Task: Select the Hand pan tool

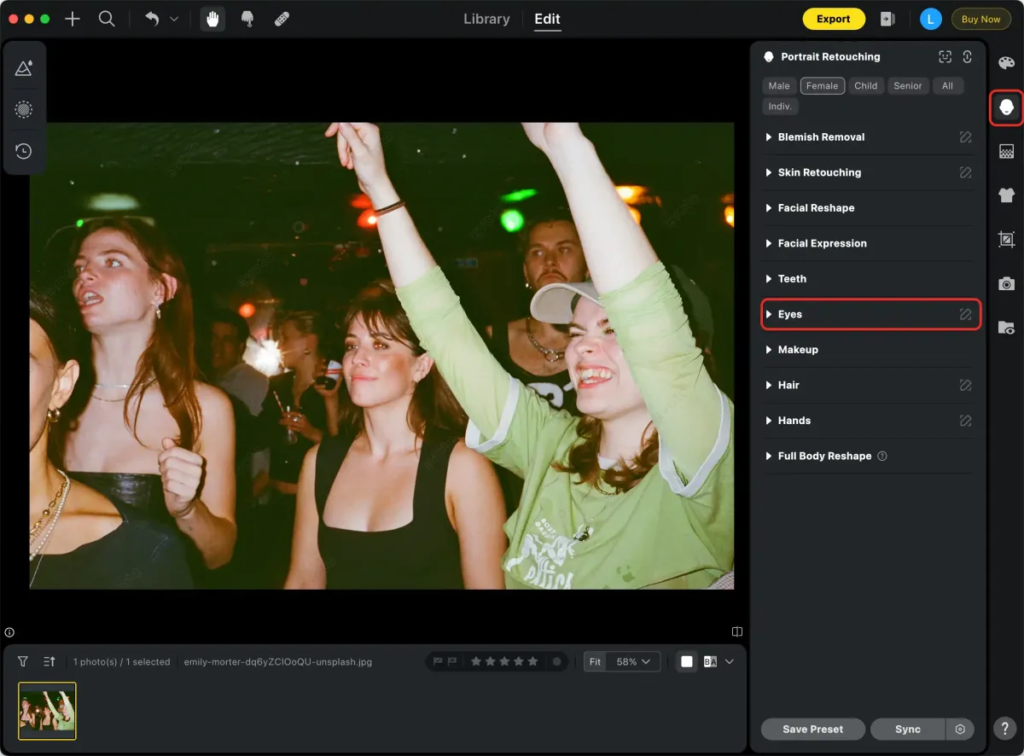Action: [x=212, y=19]
